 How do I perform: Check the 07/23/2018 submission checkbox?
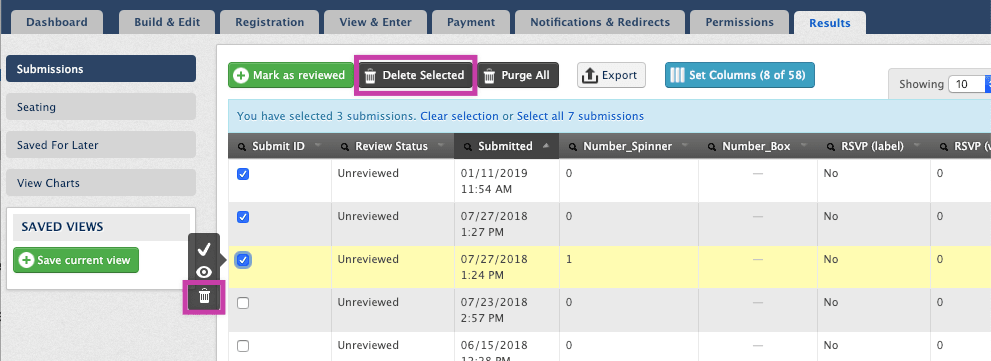pos(243,303)
